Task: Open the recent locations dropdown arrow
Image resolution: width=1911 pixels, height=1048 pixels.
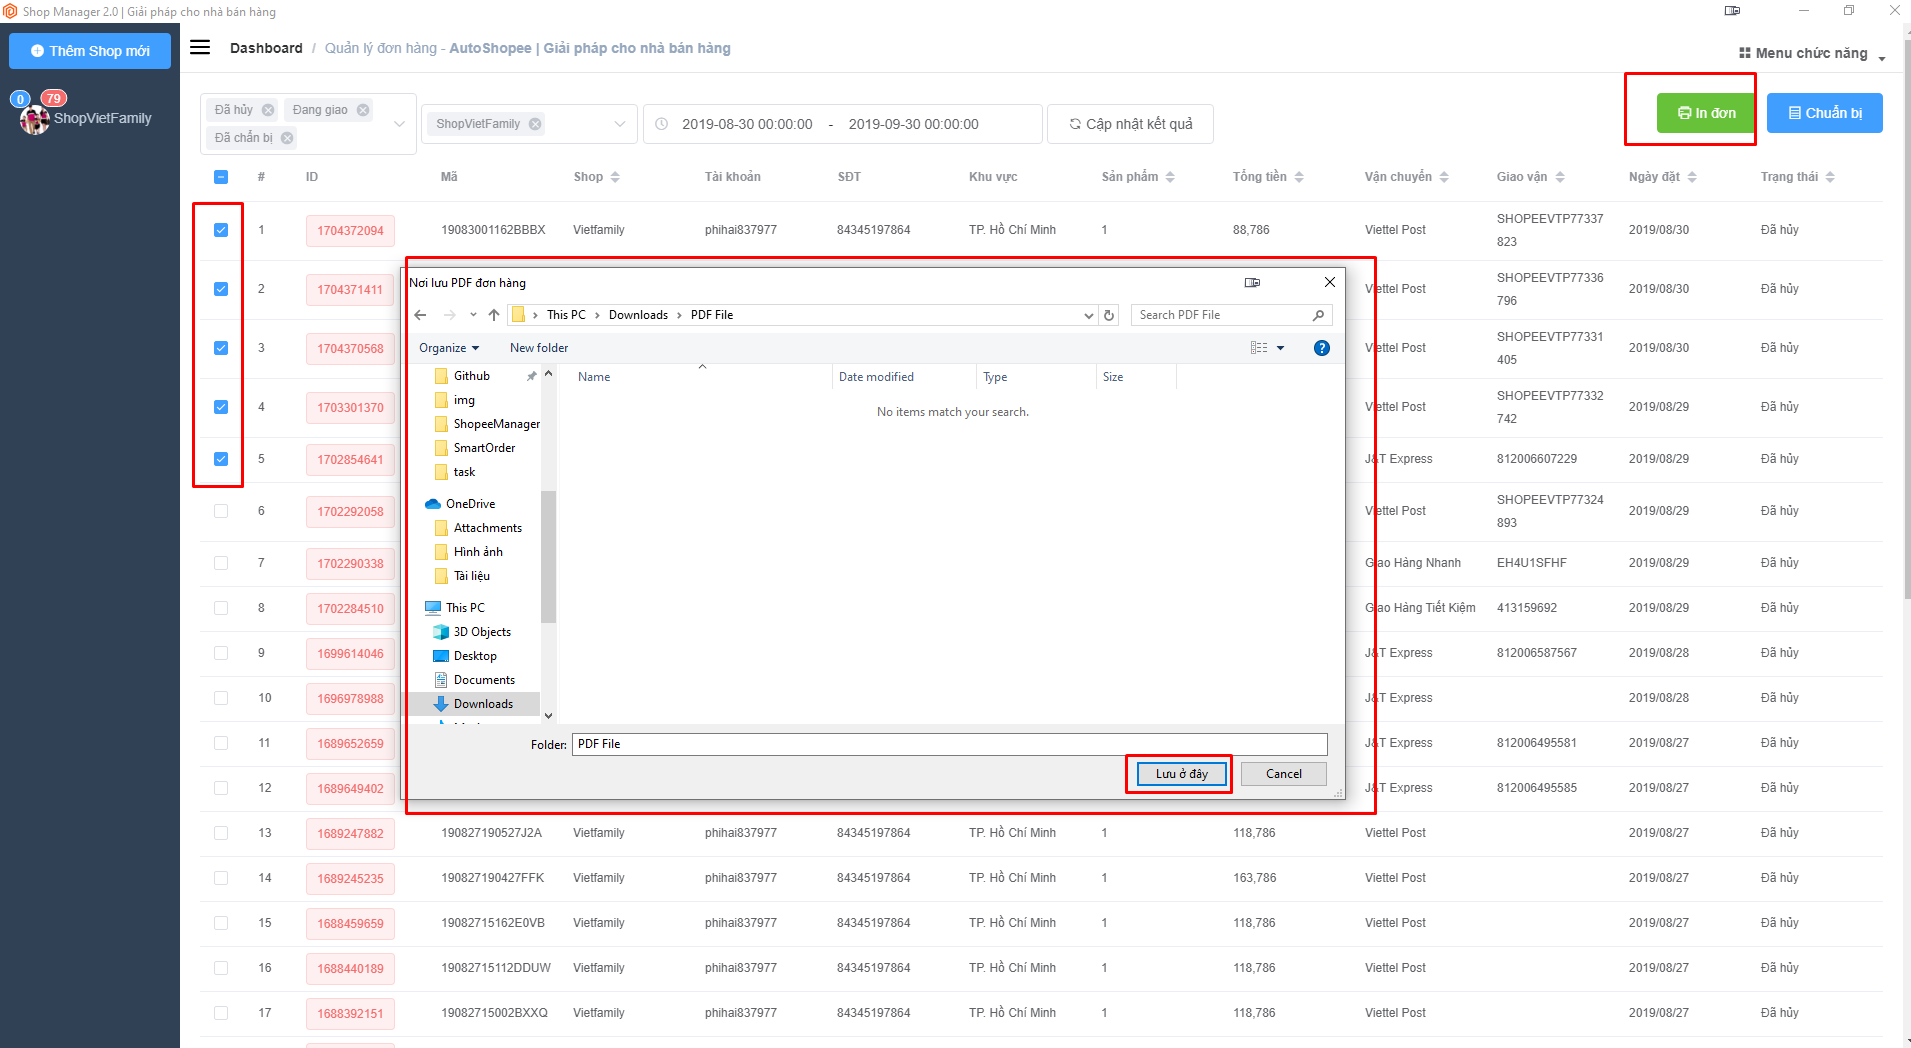Action: pyautogui.click(x=473, y=315)
